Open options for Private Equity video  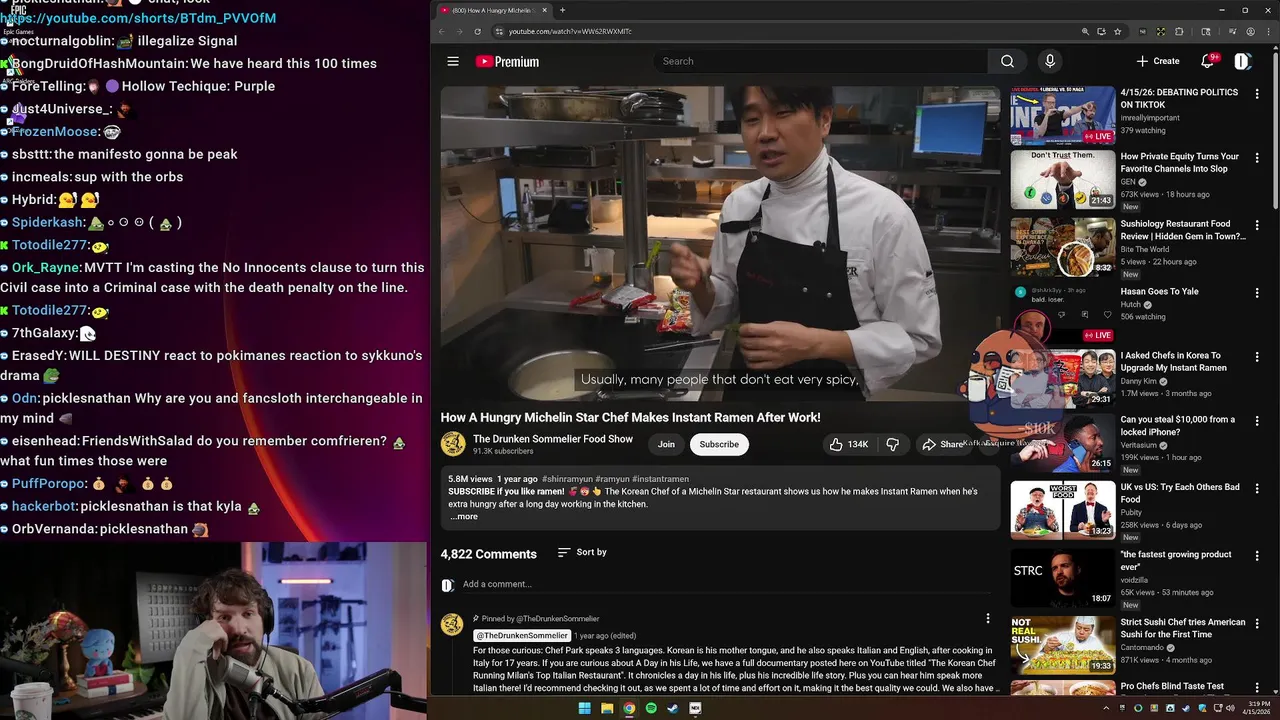(1257, 157)
